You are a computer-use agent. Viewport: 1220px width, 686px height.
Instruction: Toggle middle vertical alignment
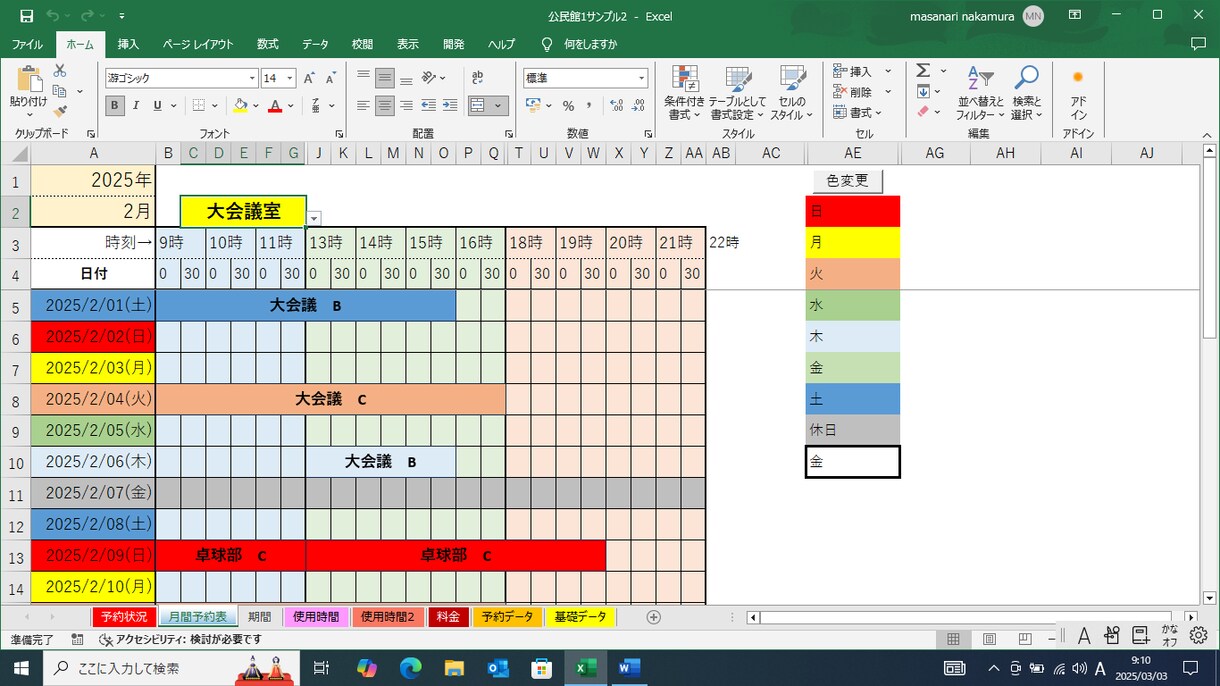[384, 78]
